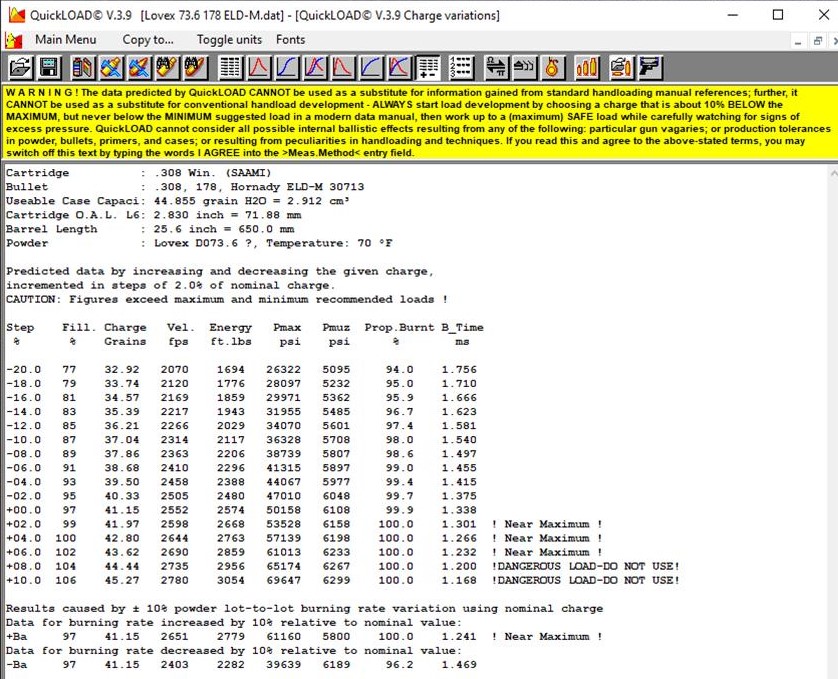838x679 pixels.
Task: Click the first binoculars with pencil icon
Action: [x=167, y=68]
